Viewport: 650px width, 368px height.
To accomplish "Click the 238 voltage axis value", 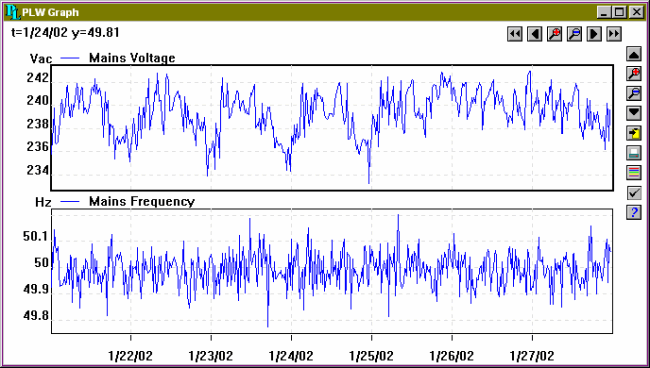I will 37,123.
